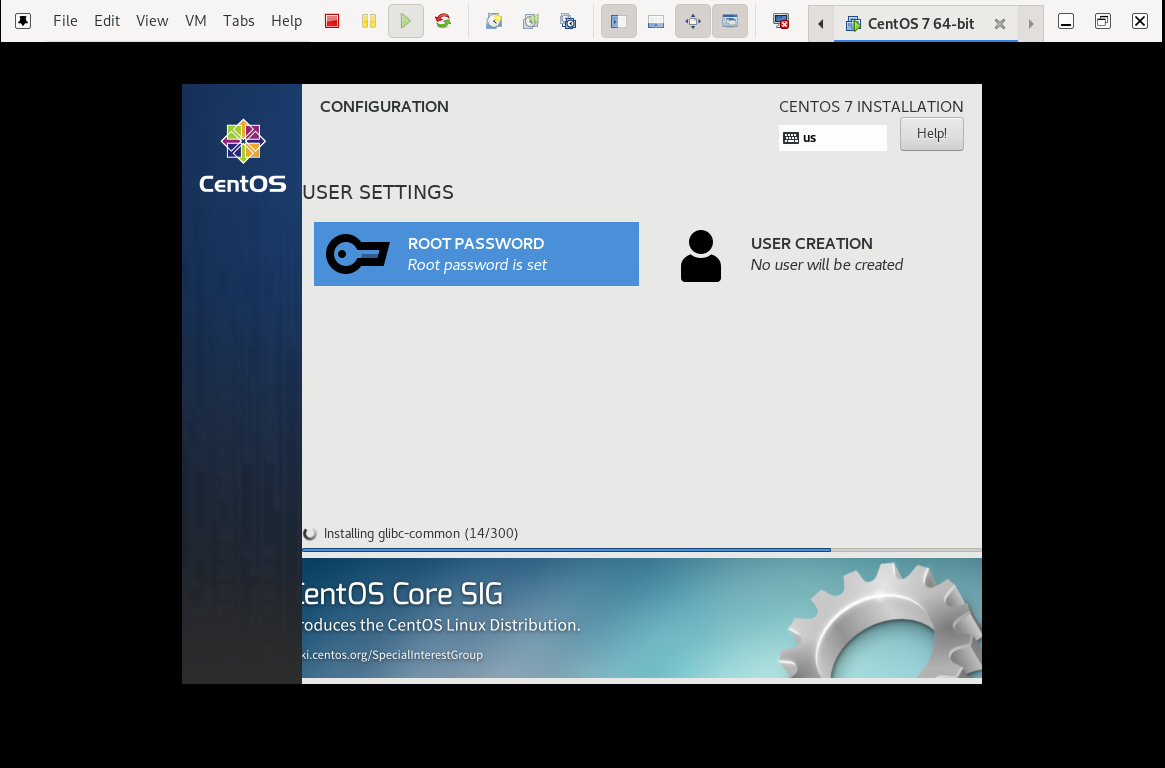1165x768 pixels.
Task: Click the user silhouette icon
Action: pyautogui.click(x=701, y=256)
